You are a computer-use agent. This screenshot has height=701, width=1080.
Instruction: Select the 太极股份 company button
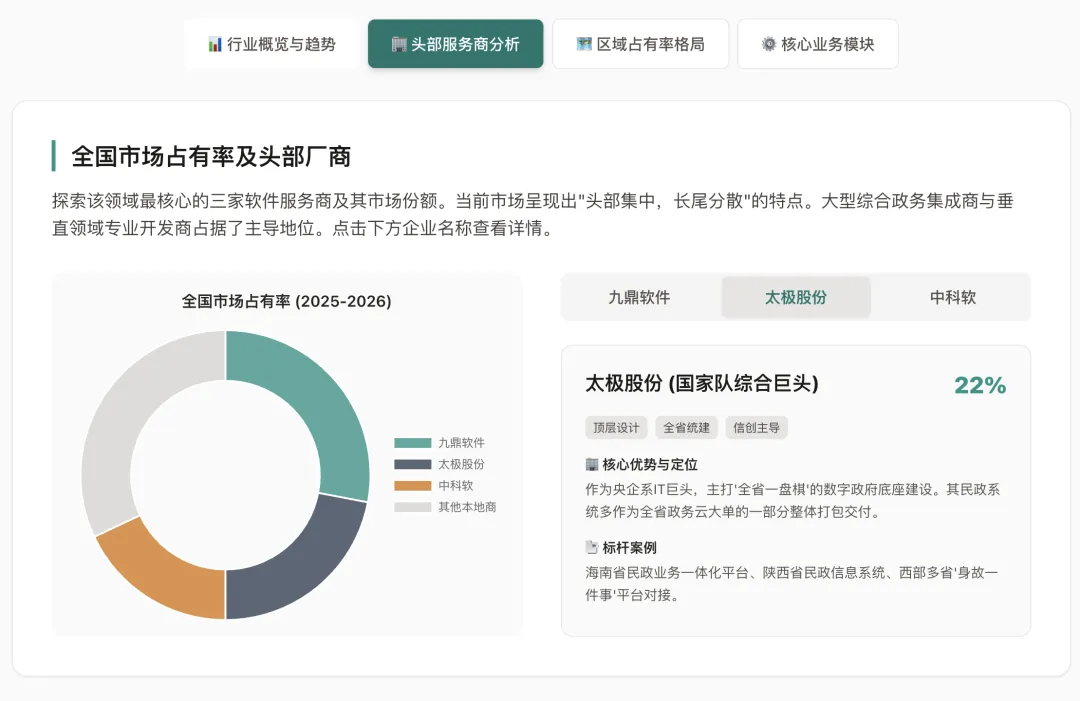(796, 297)
